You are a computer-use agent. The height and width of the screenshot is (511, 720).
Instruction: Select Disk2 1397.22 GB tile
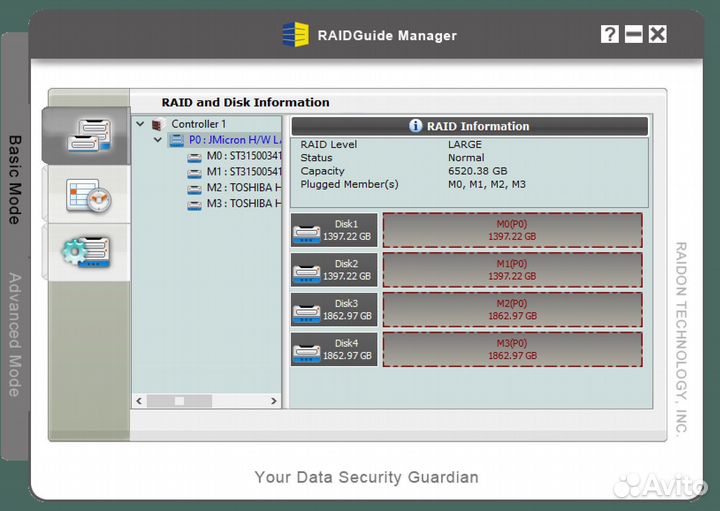coord(334,270)
